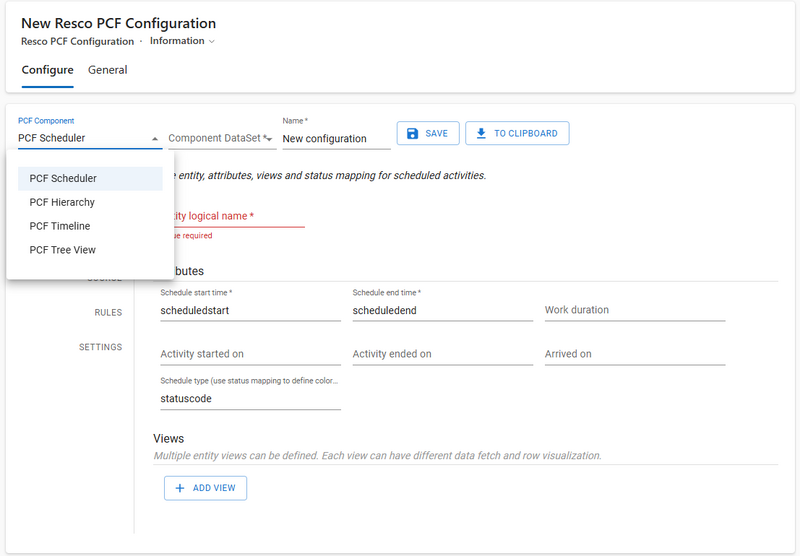Edit the Schedule end time field

pos(443,311)
